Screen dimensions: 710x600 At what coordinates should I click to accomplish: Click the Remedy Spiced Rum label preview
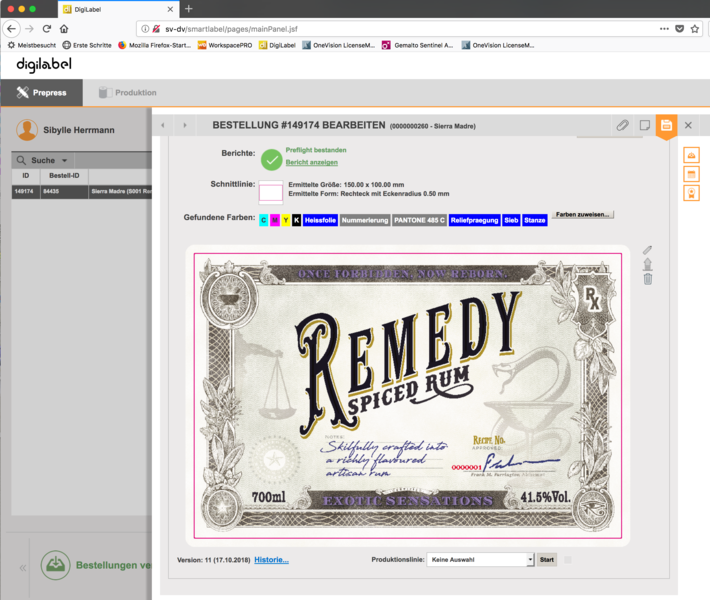(x=407, y=395)
